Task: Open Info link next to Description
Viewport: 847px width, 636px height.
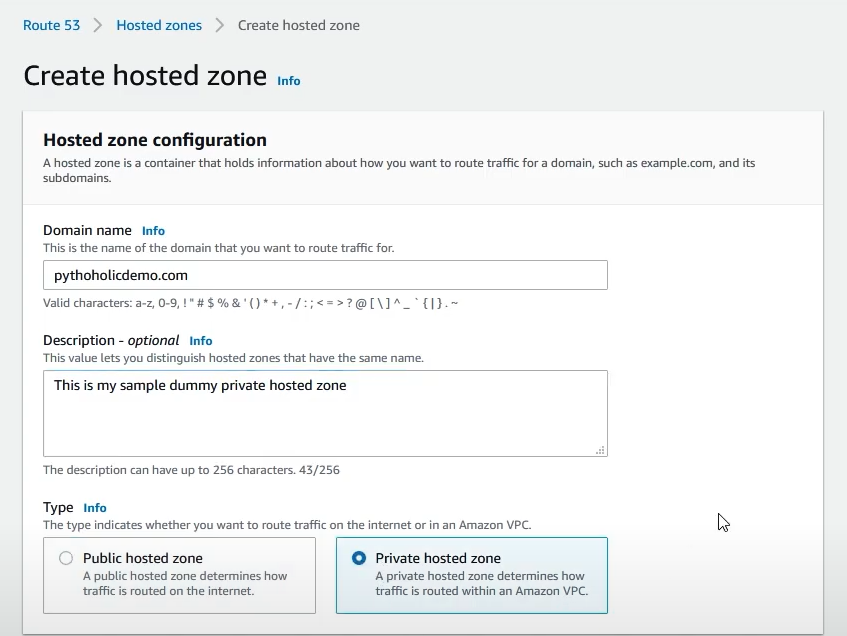Action: click(201, 341)
